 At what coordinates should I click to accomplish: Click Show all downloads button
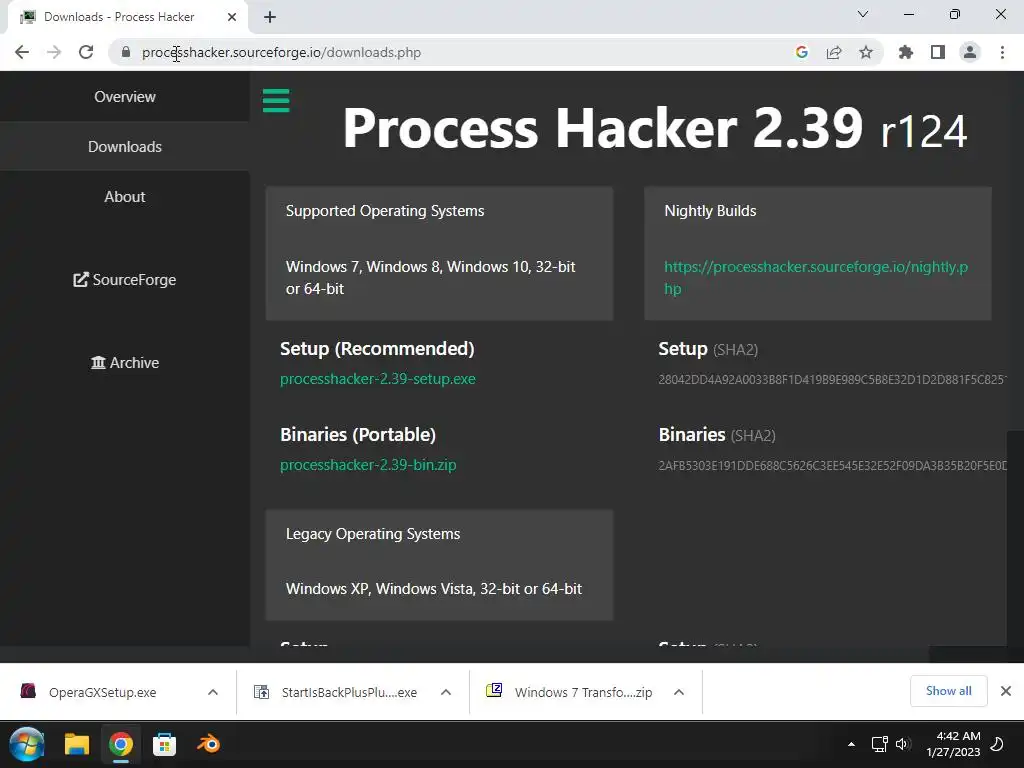click(x=948, y=691)
